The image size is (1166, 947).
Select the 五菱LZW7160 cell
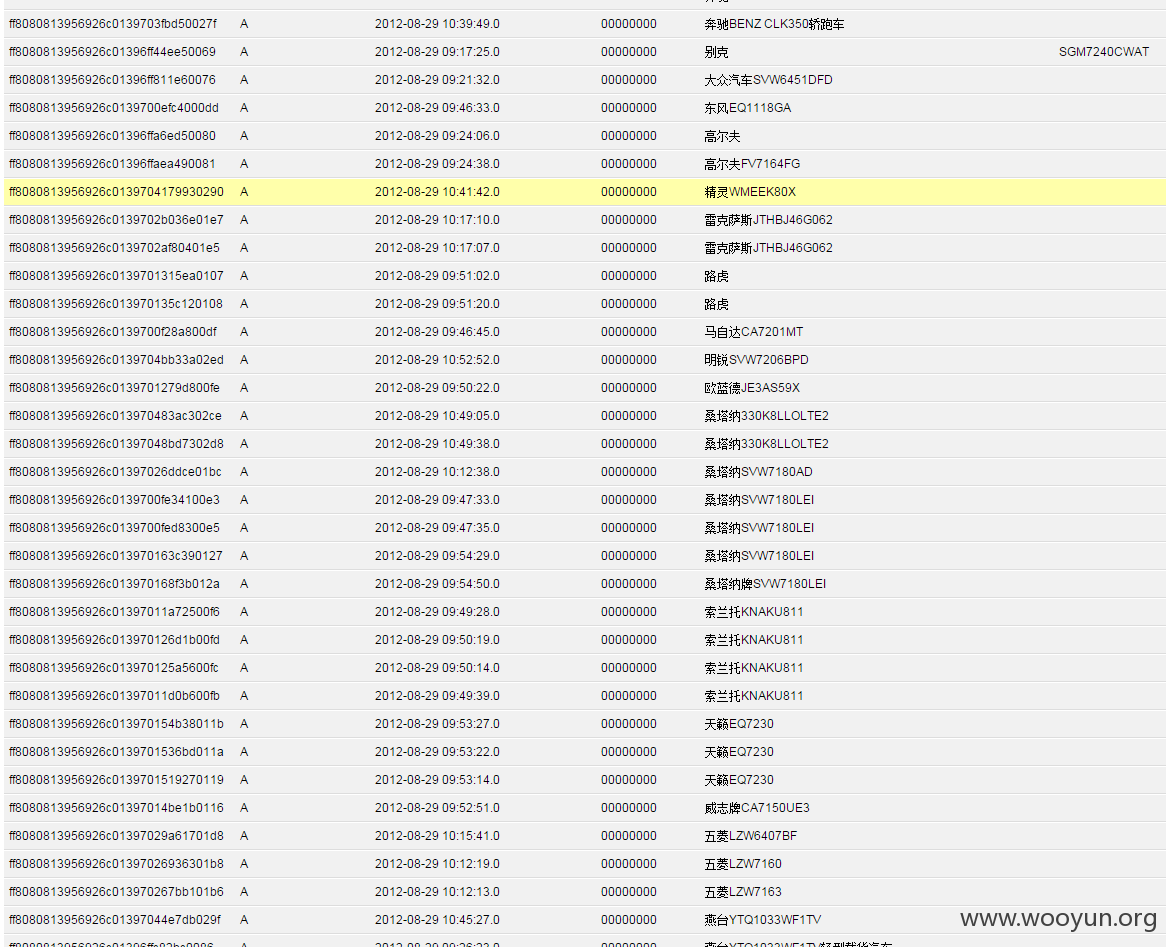(743, 864)
